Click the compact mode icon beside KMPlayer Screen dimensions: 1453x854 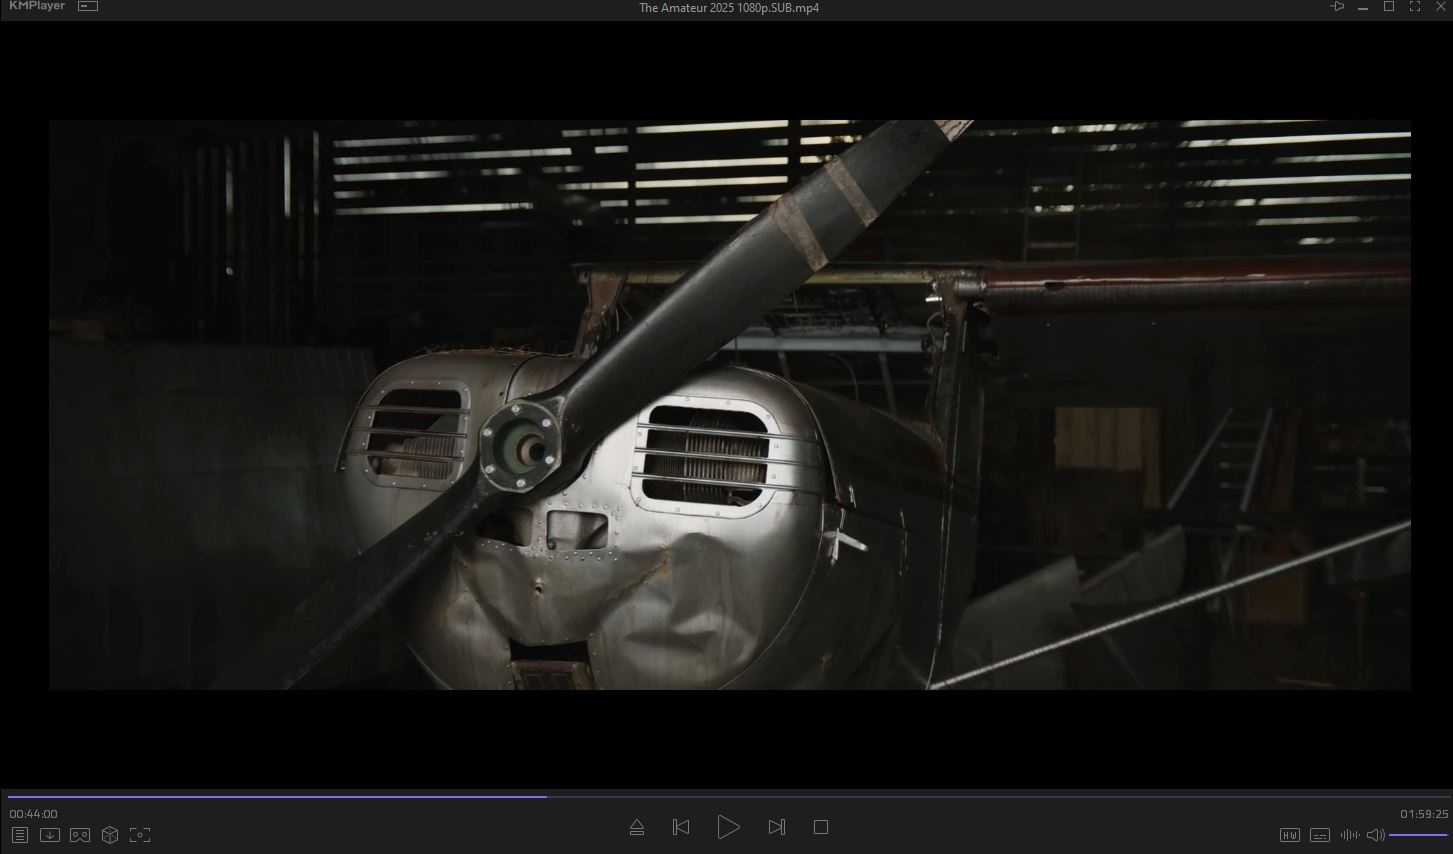click(x=88, y=7)
